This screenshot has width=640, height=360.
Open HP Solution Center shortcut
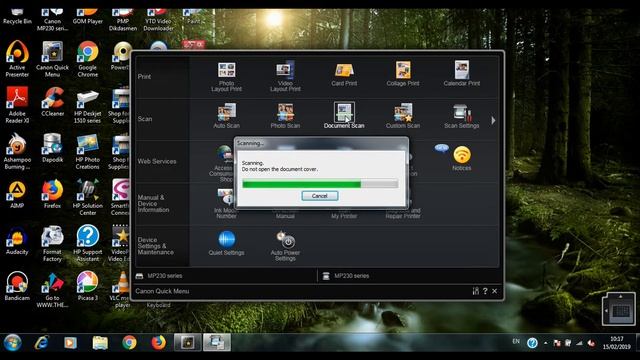pos(87,197)
